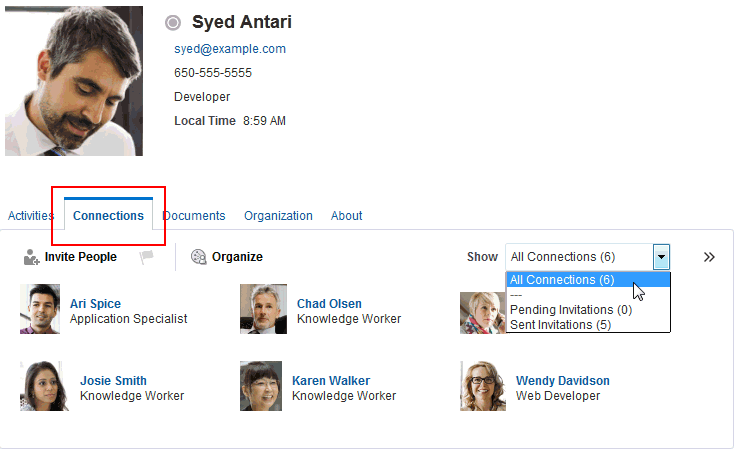Choose Sent Invitations (5) from list
Screen dimensions: 738x457
(x=560, y=324)
